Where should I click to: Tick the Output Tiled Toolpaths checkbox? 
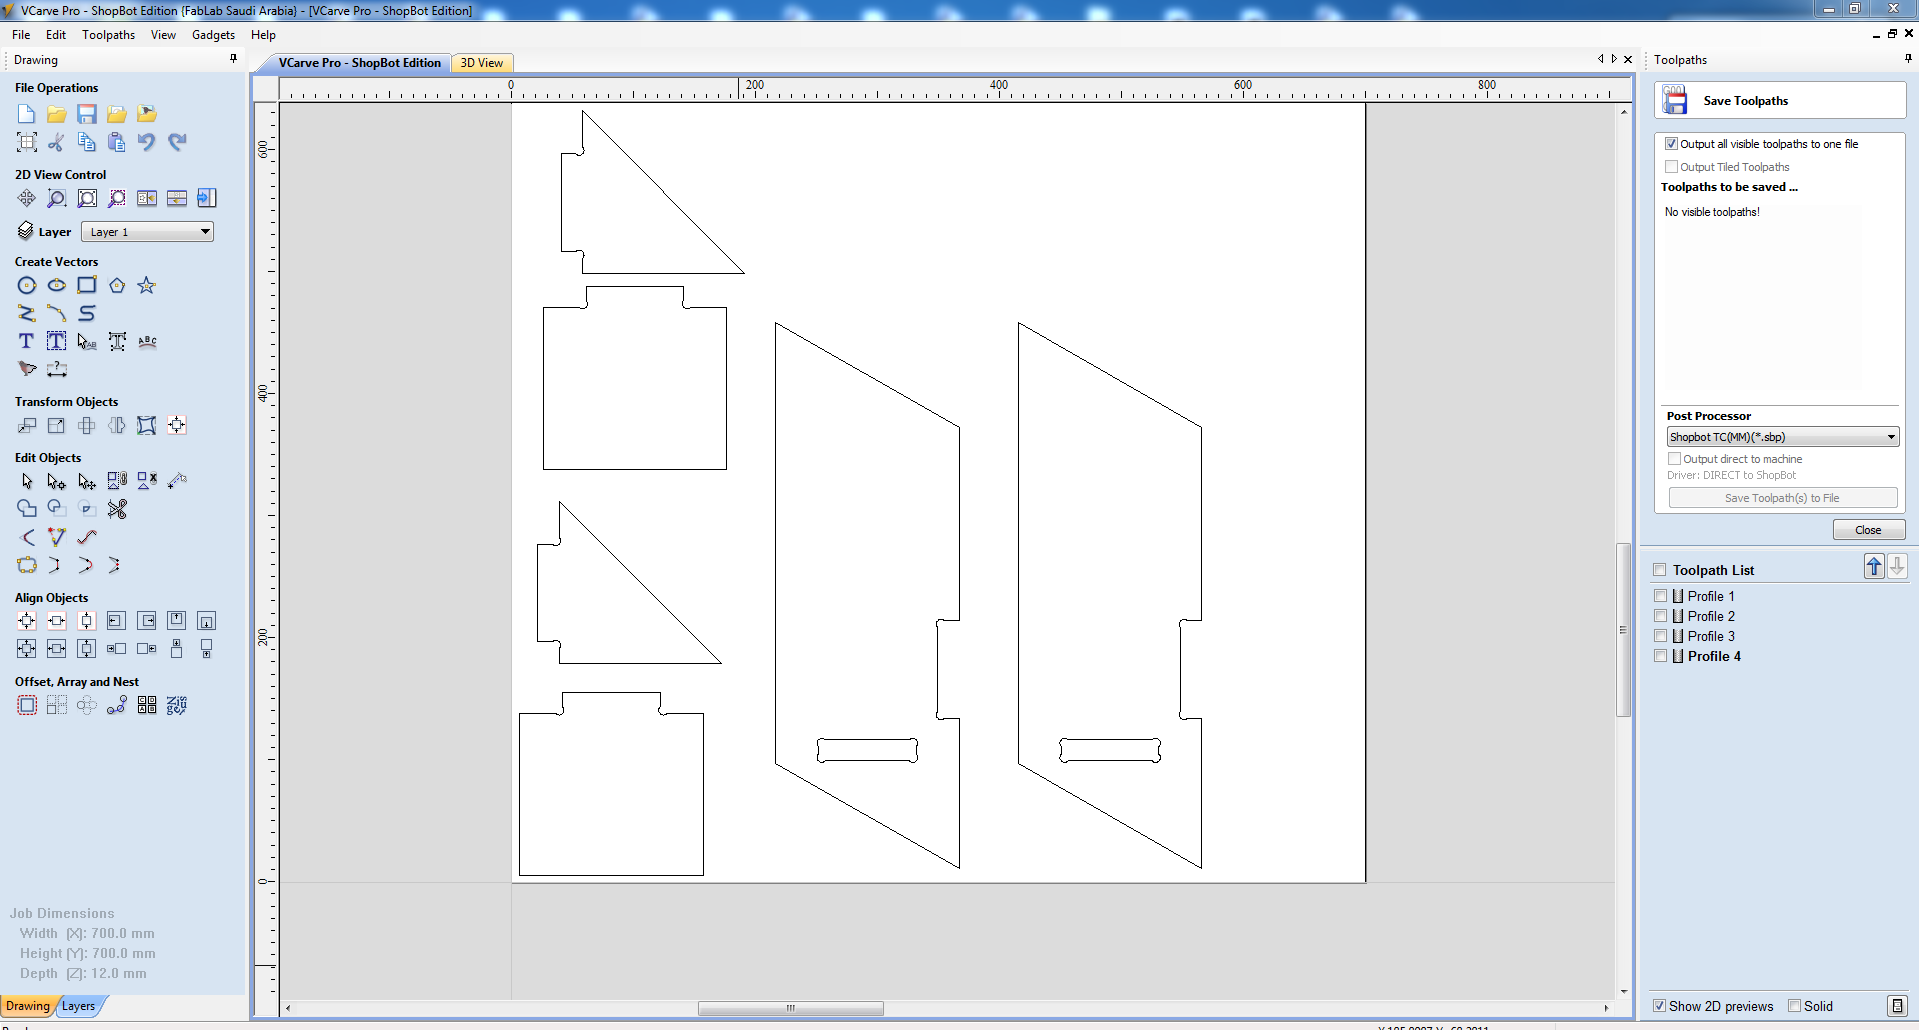(x=1671, y=167)
